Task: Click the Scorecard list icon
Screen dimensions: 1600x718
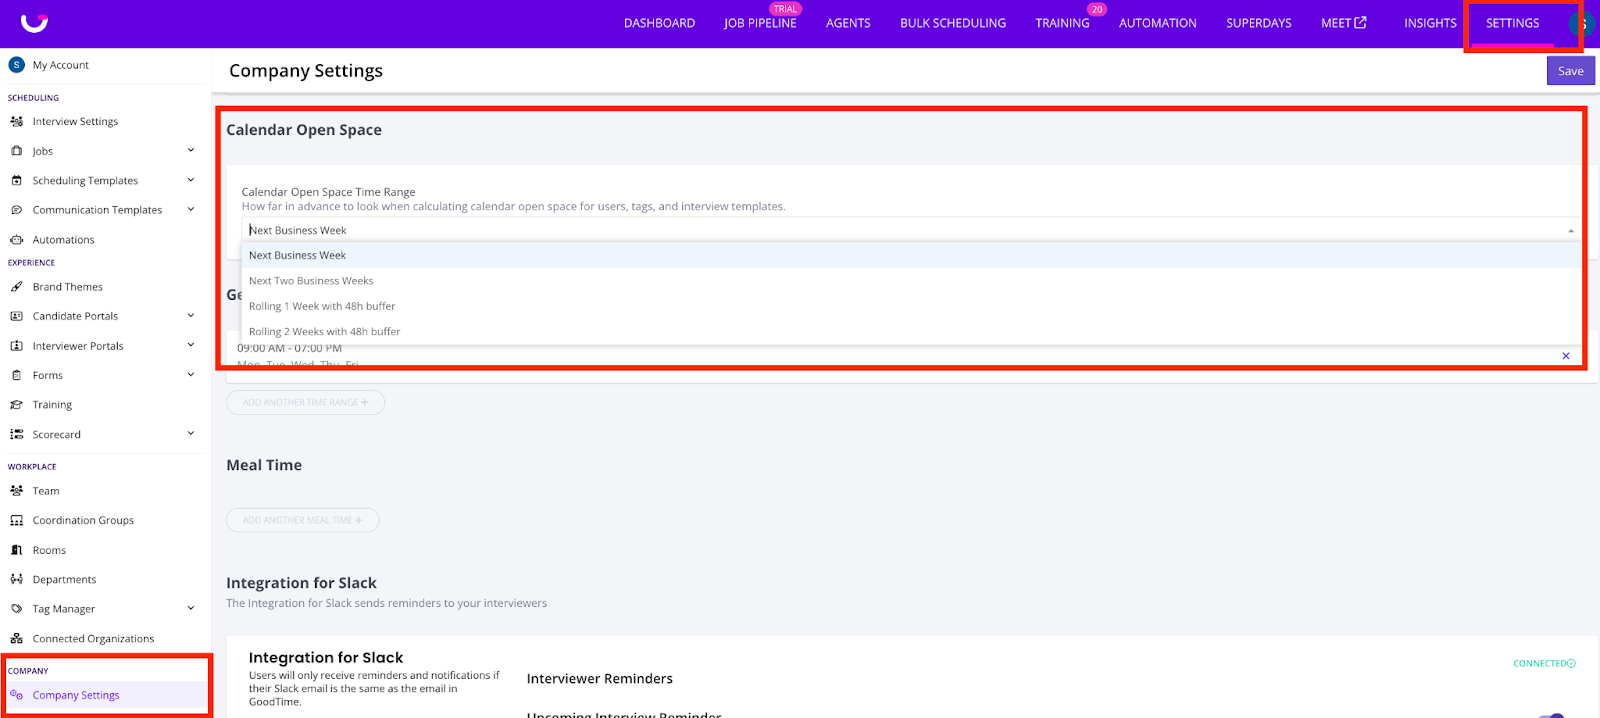Action: (16, 434)
